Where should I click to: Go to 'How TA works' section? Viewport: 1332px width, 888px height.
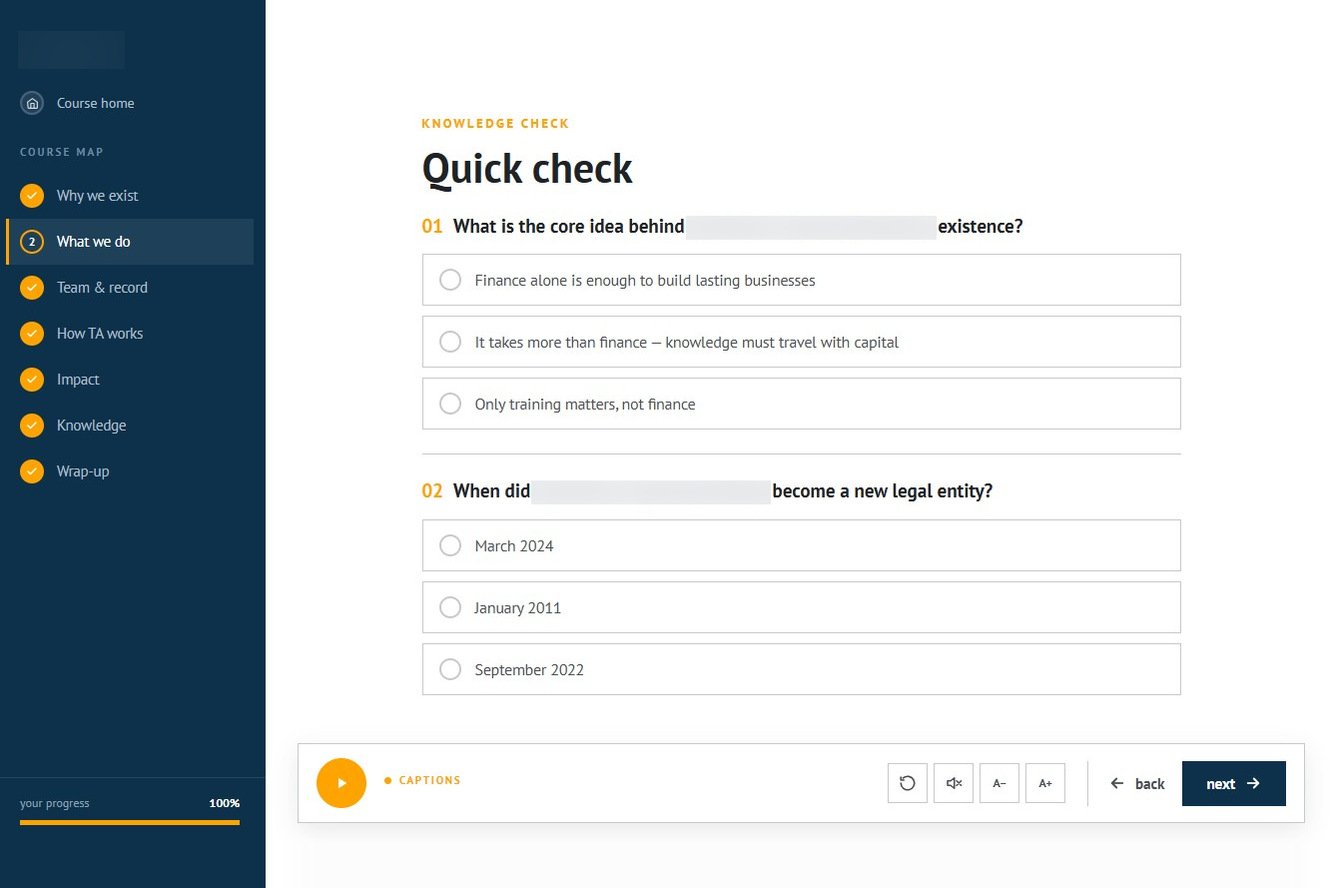130,334
